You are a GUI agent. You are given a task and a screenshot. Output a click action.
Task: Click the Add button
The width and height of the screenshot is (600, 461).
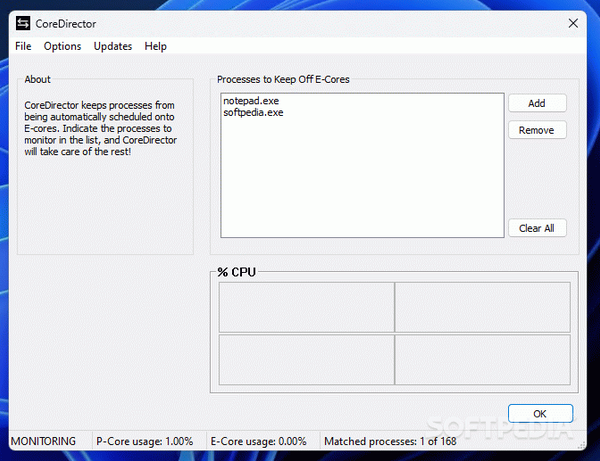tap(537, 103)
